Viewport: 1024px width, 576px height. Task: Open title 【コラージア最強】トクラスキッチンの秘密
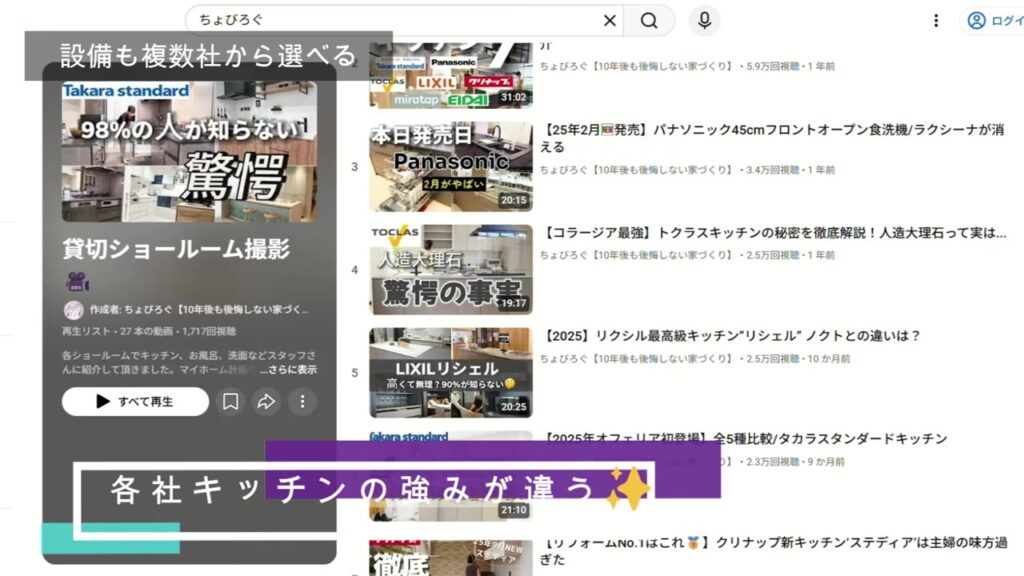pyautogui.click(x=775, y=233)
